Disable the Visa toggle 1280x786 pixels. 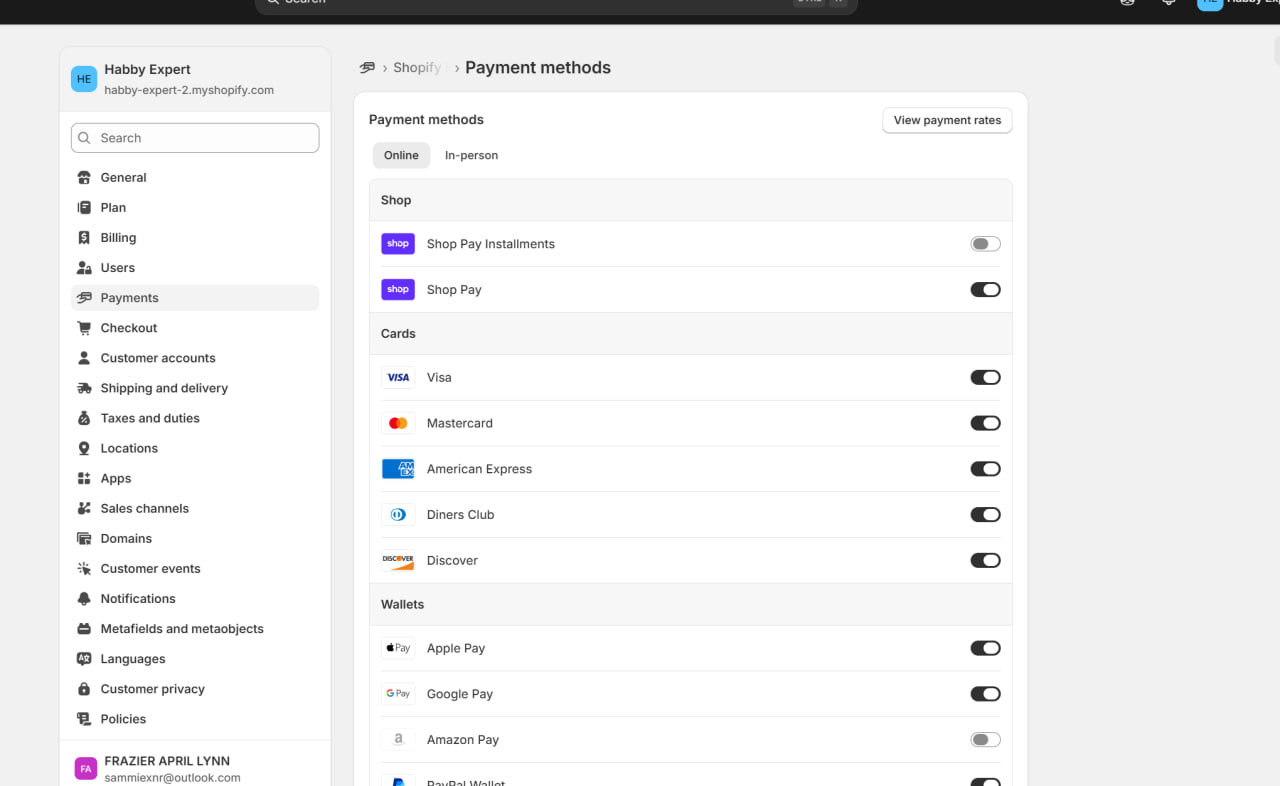tap(985, 378)
